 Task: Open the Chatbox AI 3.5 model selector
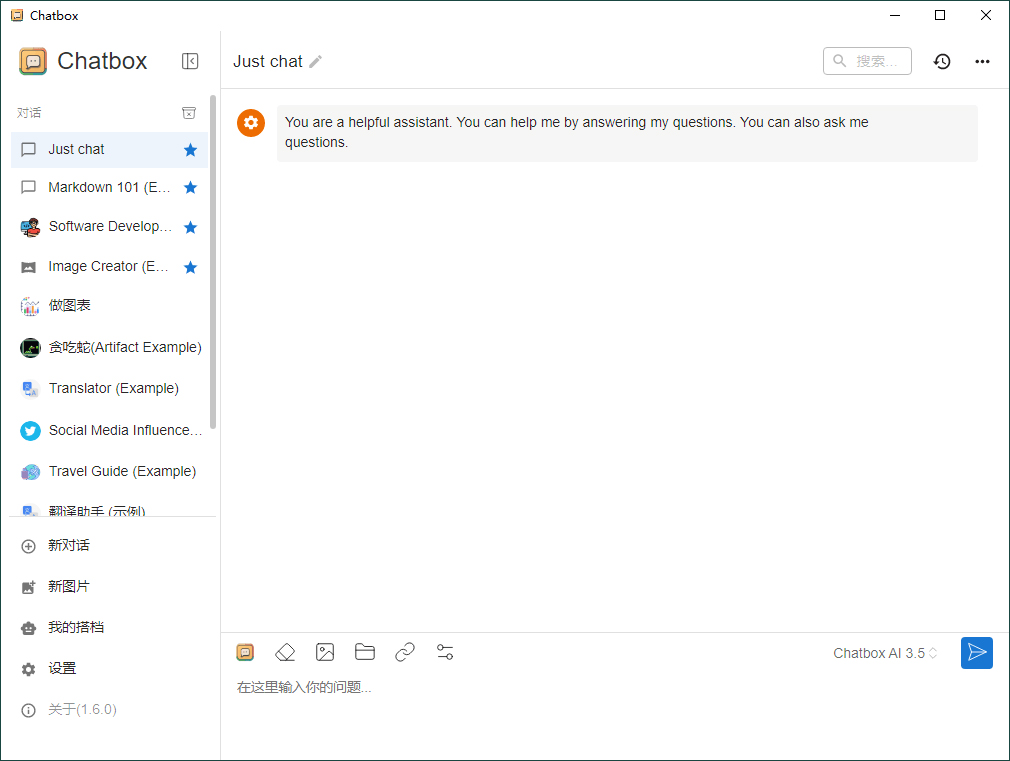885,653
